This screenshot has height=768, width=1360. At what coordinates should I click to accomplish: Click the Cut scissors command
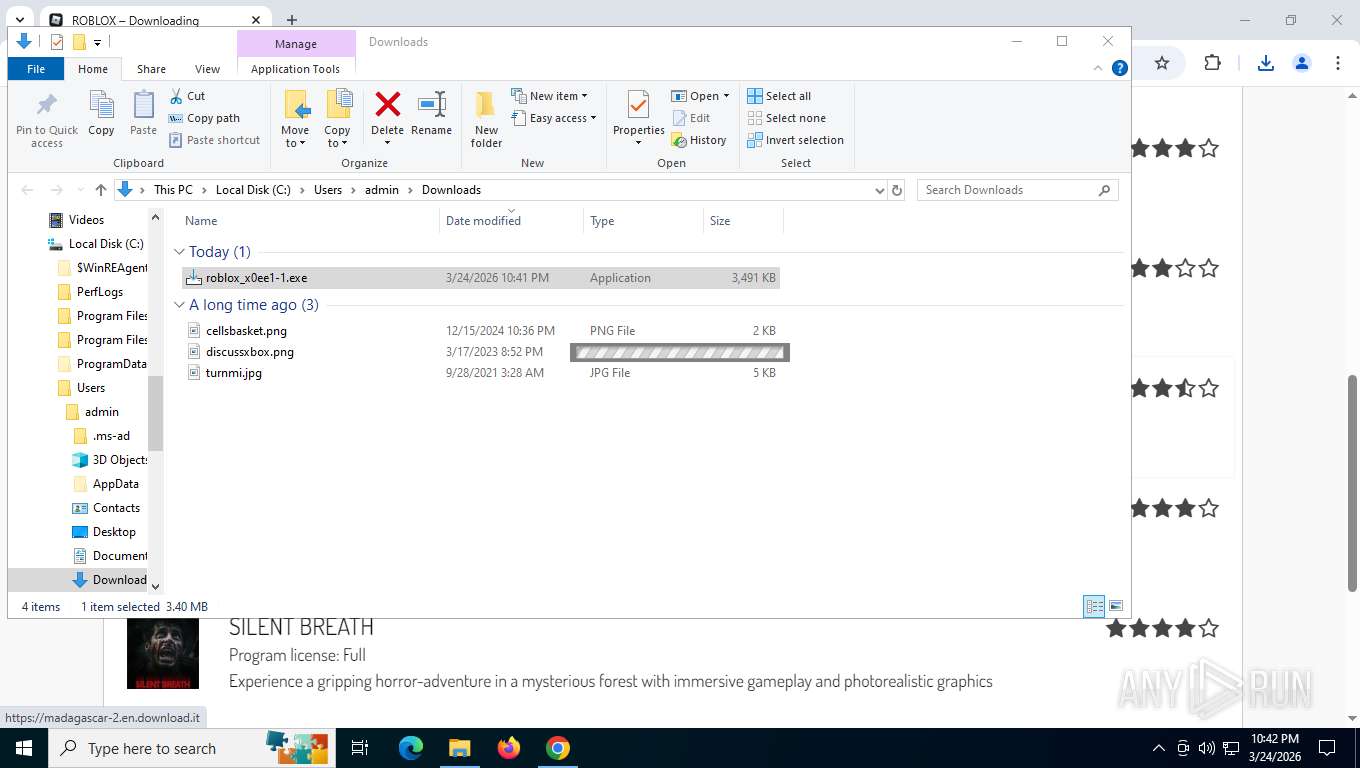click(x=187, y=96)
